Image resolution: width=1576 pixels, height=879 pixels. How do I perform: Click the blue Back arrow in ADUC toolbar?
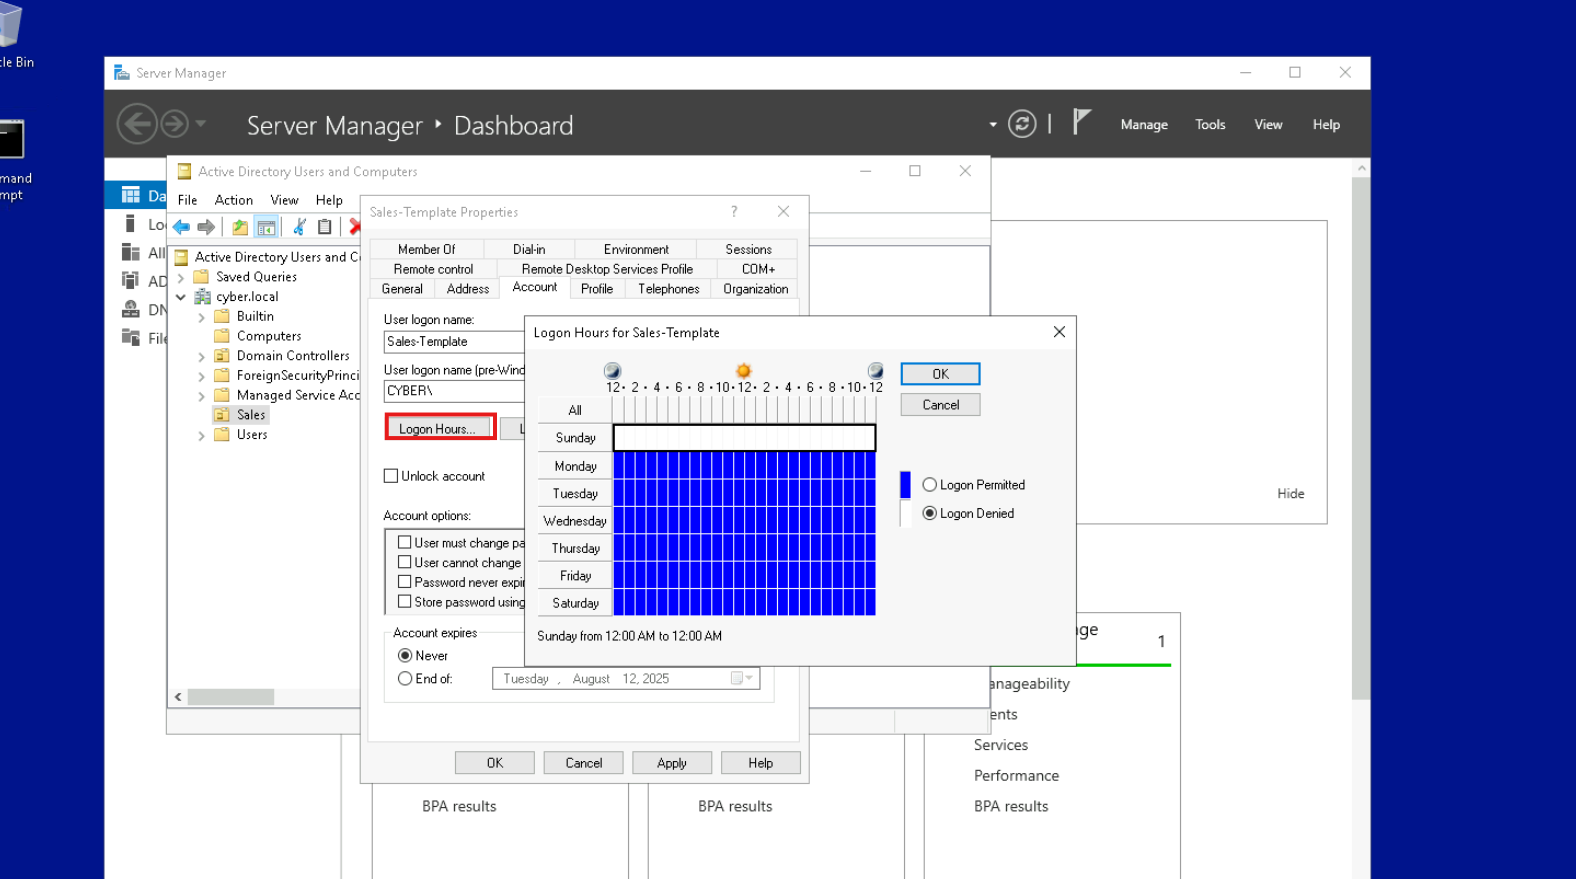181,227
